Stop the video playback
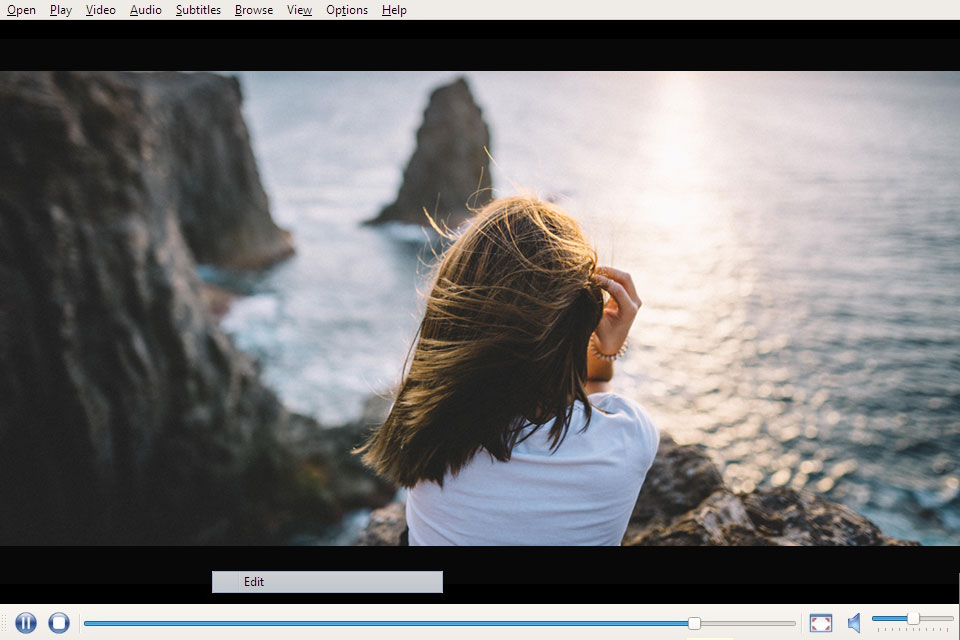960x640 pixels. [59, 623]
